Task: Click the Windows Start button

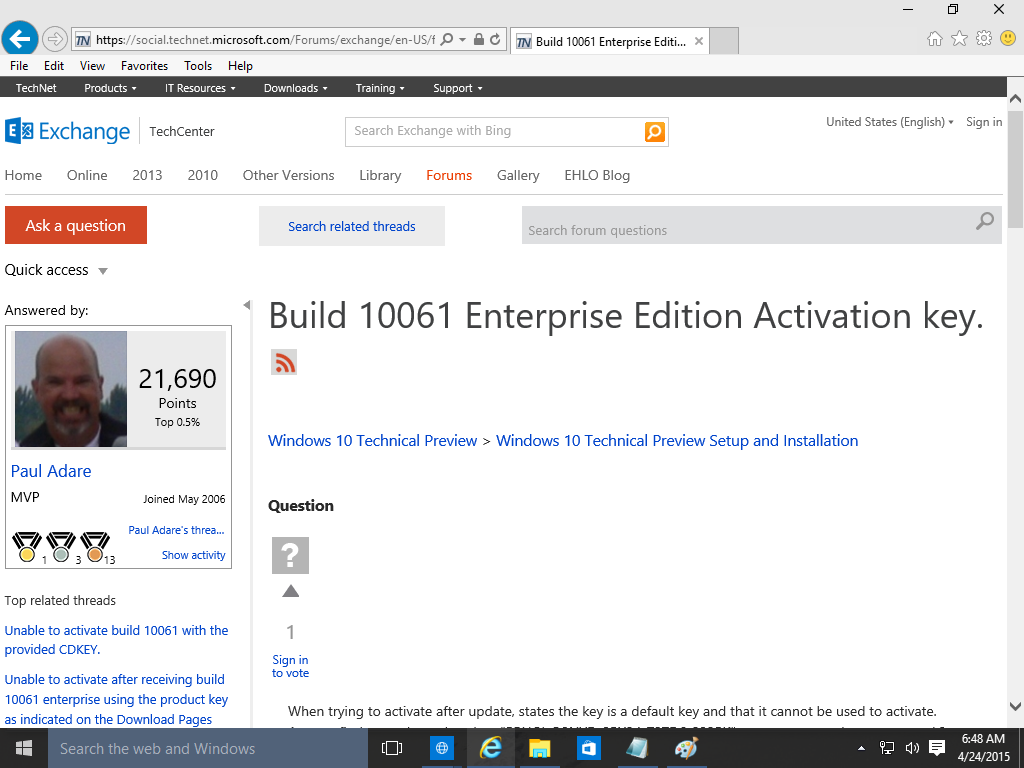Action: pyautogui.click(x=24, y=748)
